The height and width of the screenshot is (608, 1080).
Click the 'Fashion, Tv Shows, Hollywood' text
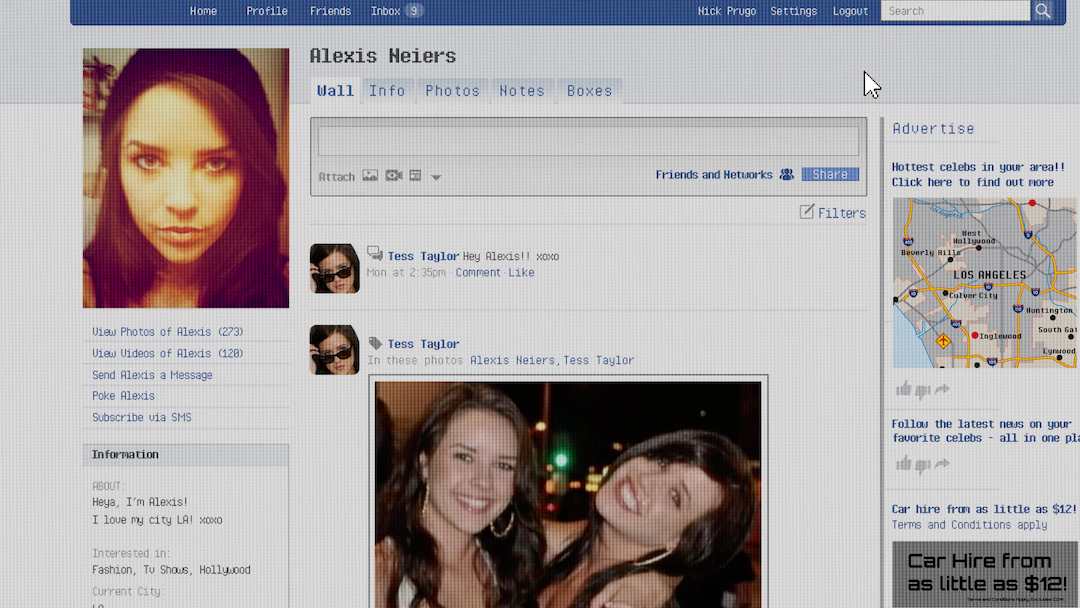click(x=171, y=570)
